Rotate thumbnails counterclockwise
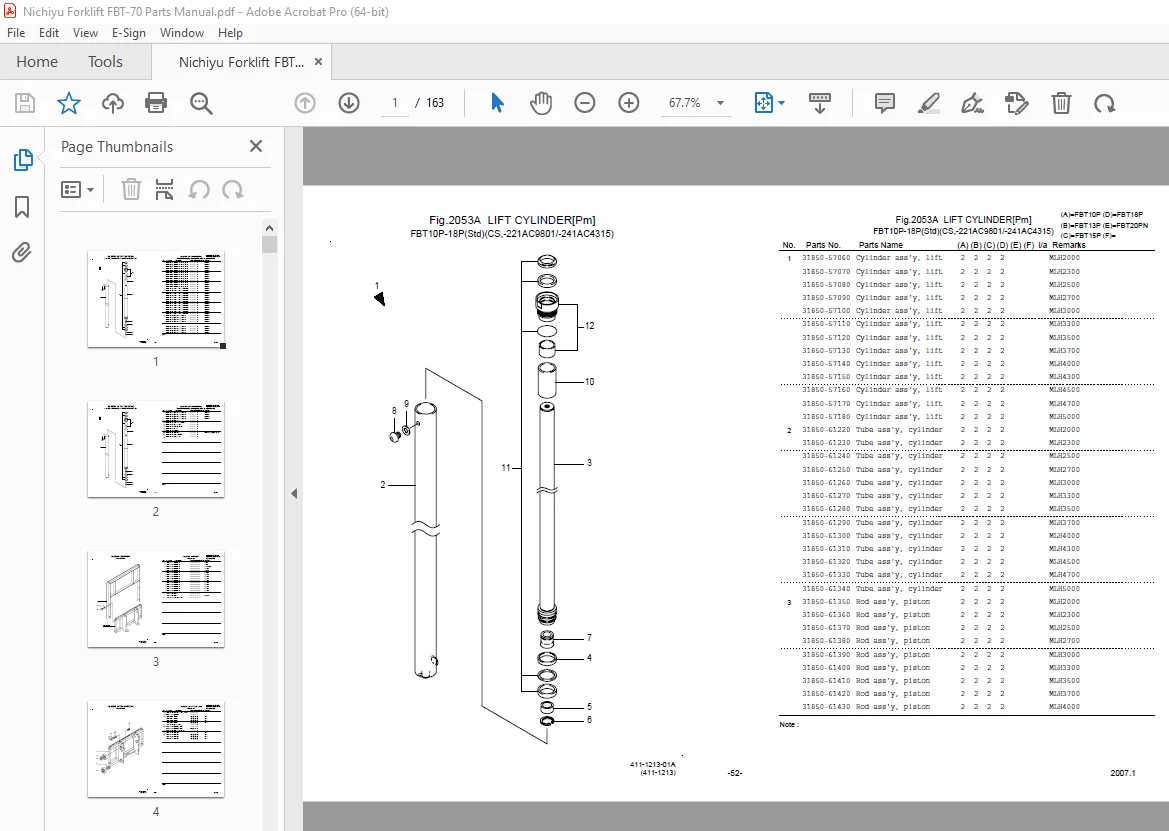The width and height of the screenshot is (1169, 831). click(199, 189)
